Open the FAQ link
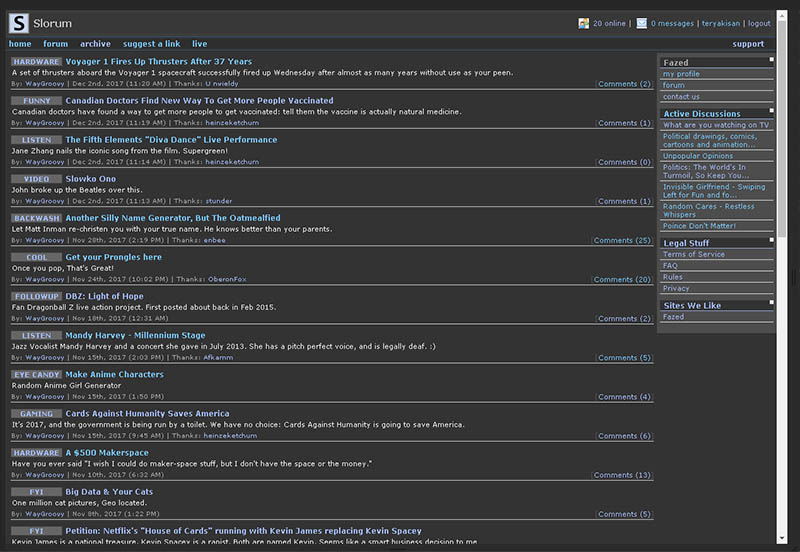The height and width of the screenshot is (552, 800). (670, 266)
